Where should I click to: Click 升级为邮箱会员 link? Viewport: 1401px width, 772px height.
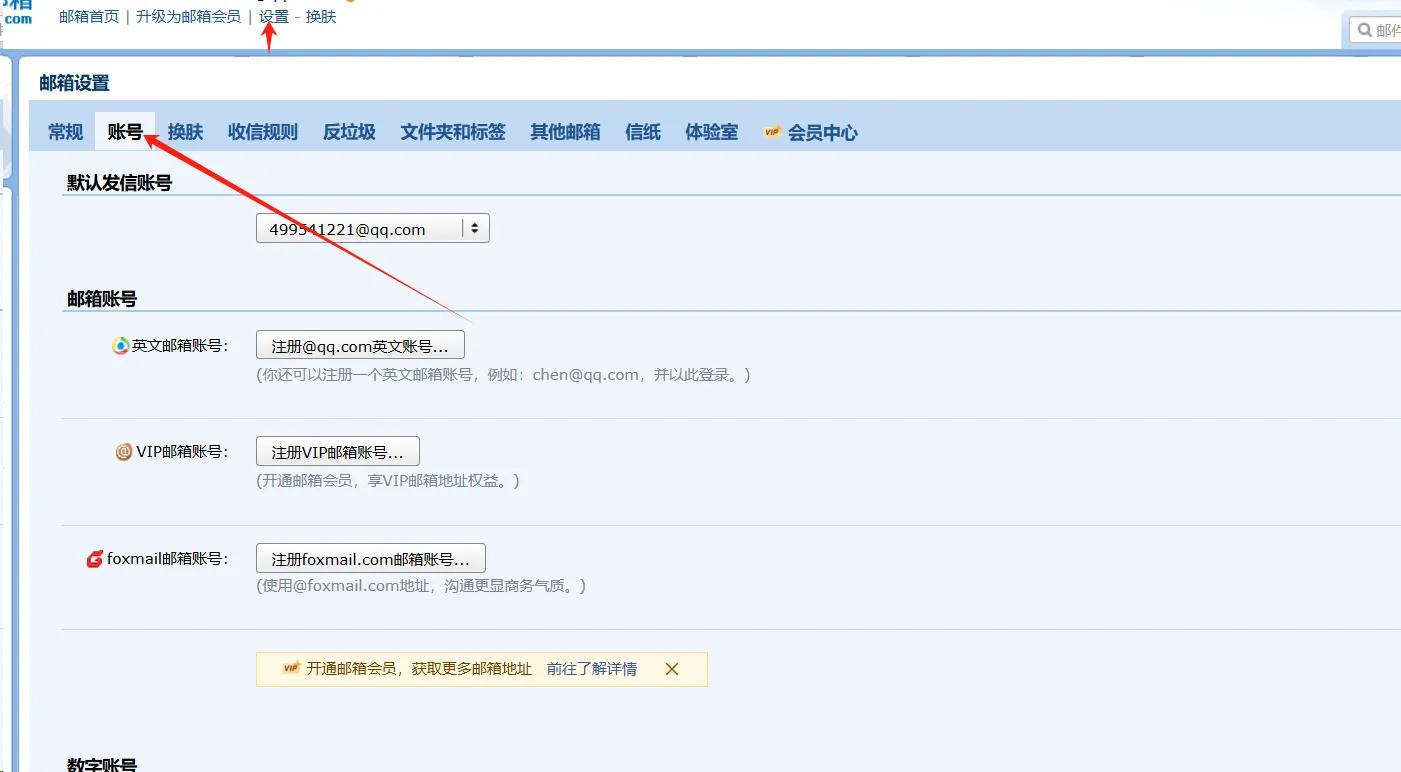click(189, 17)
